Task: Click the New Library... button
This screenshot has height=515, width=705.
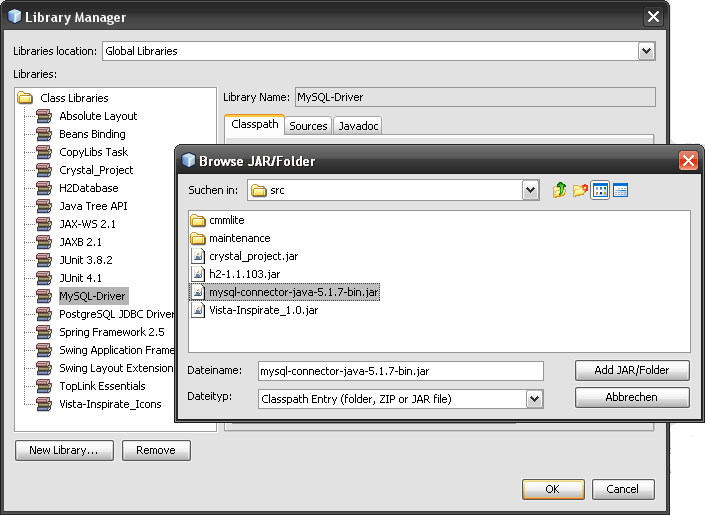Action: 64,451
